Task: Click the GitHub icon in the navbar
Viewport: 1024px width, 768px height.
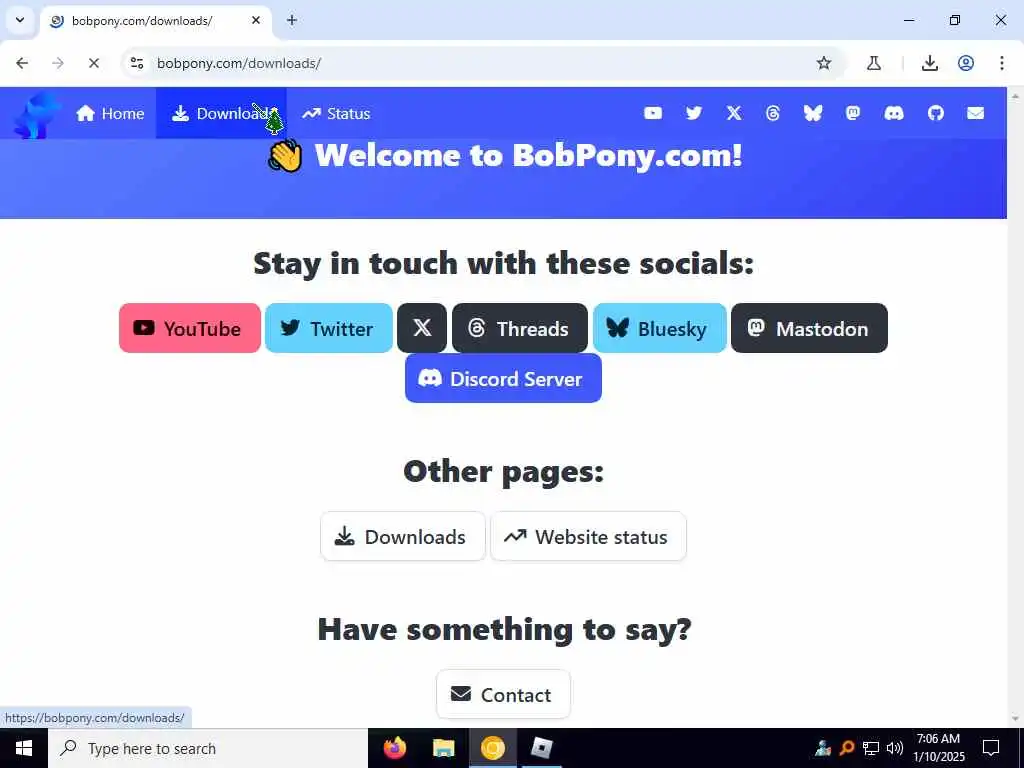Action: [x=936, y=114]
